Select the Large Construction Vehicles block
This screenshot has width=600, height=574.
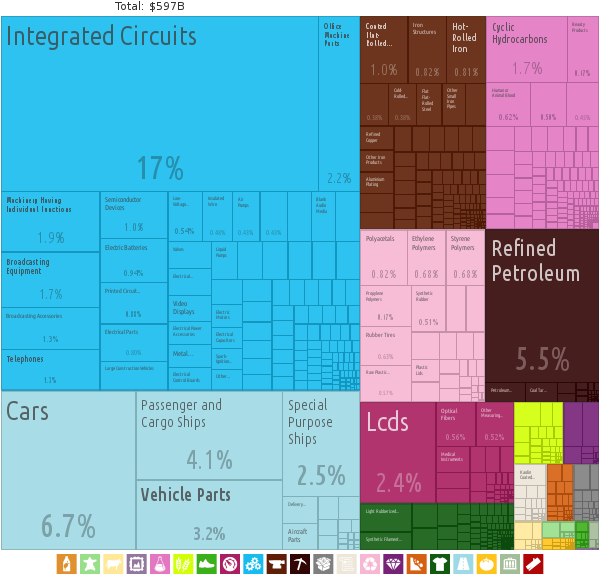pyautogui.click(x=134, y=376)
